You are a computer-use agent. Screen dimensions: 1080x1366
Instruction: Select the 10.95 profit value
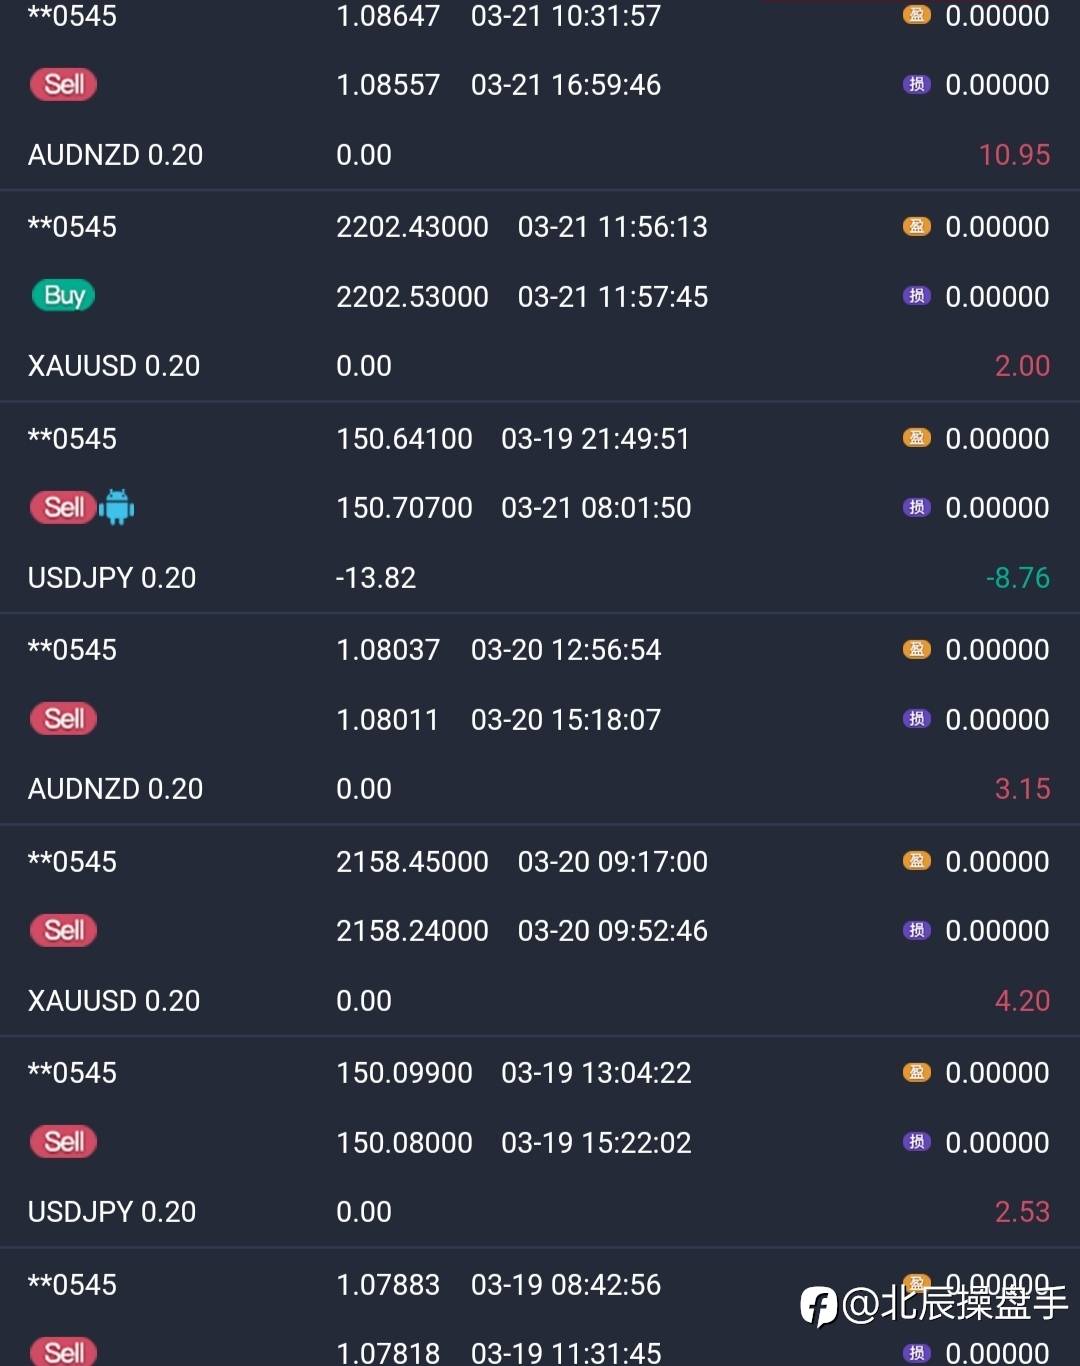1014,155
